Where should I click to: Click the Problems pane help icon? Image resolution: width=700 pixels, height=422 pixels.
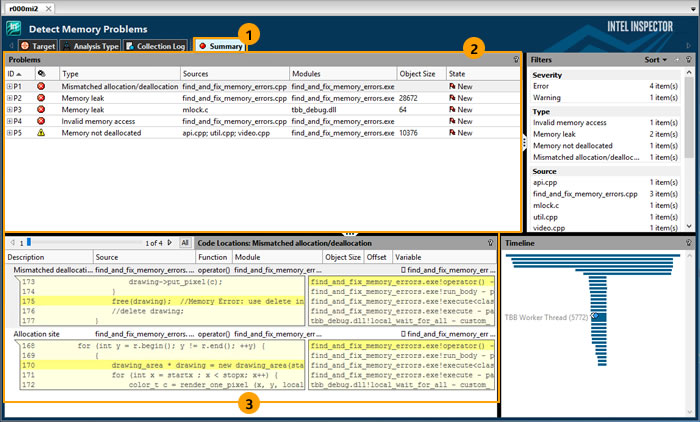pos(515,60)
